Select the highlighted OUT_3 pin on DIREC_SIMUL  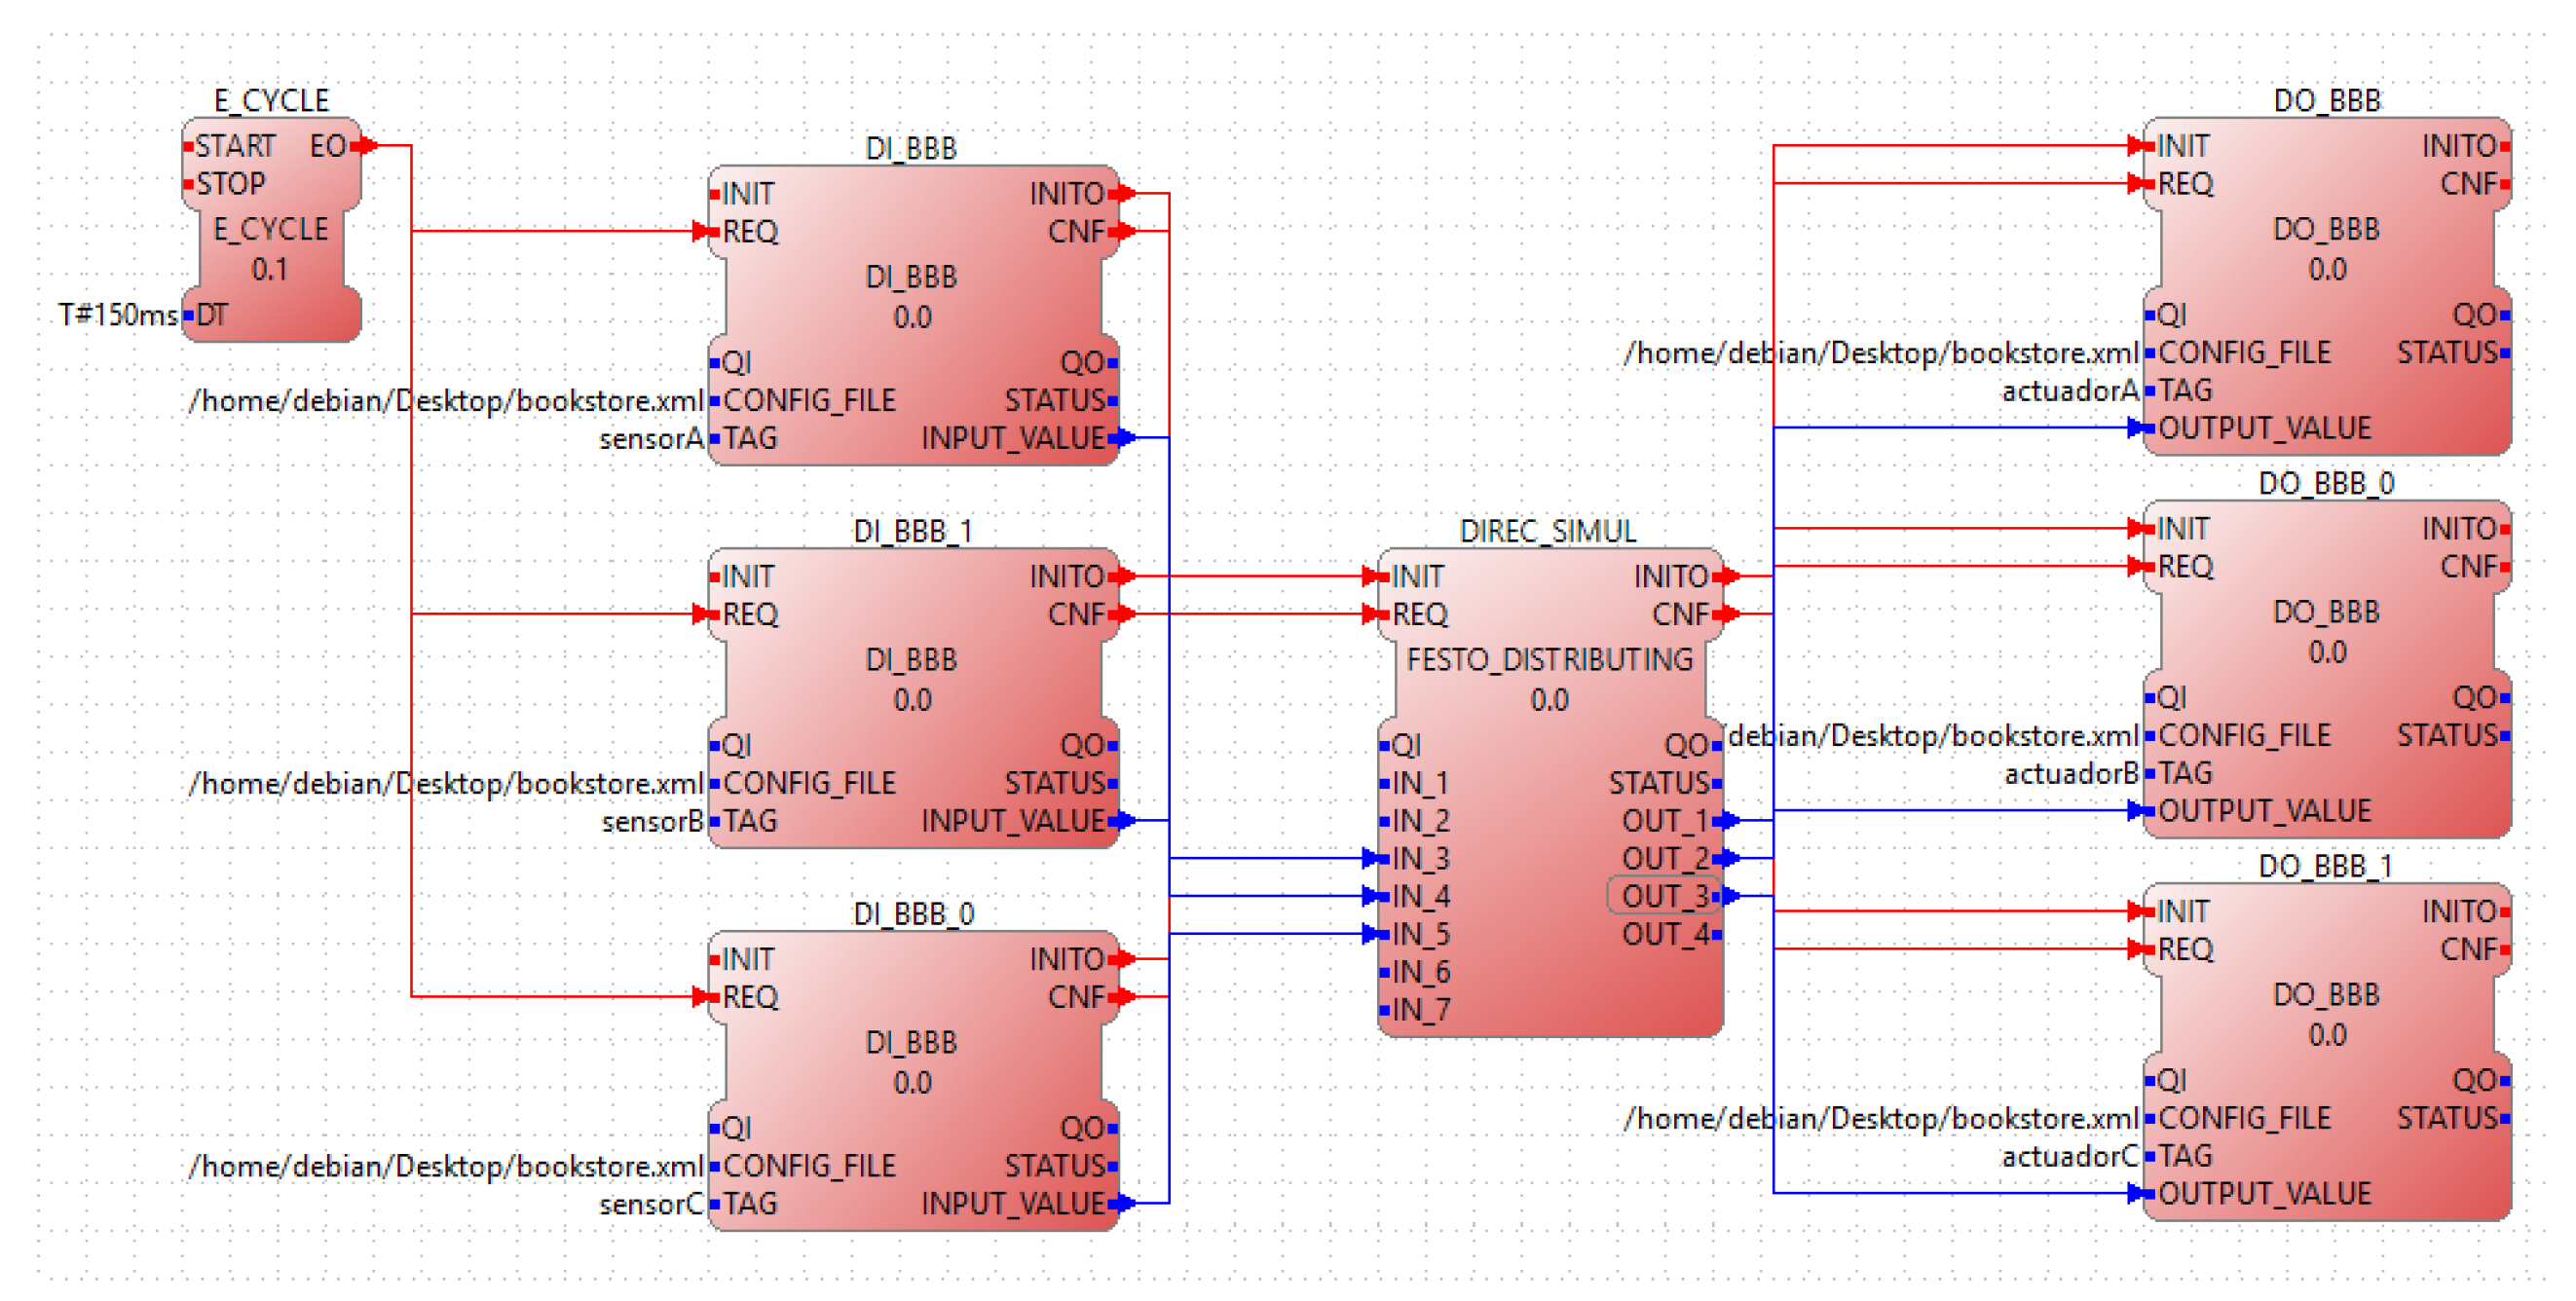click(1664, 896)
